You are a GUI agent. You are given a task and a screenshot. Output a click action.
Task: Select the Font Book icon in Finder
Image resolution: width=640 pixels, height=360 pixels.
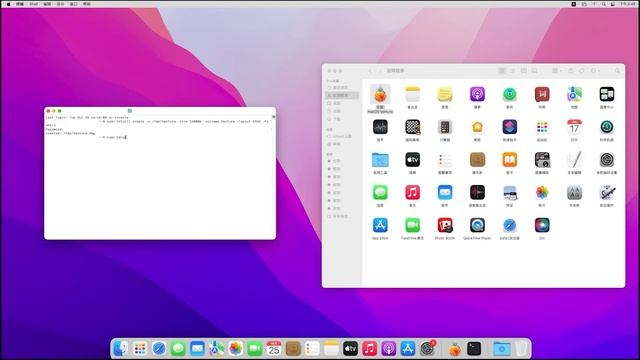click(x=574, y=192)
